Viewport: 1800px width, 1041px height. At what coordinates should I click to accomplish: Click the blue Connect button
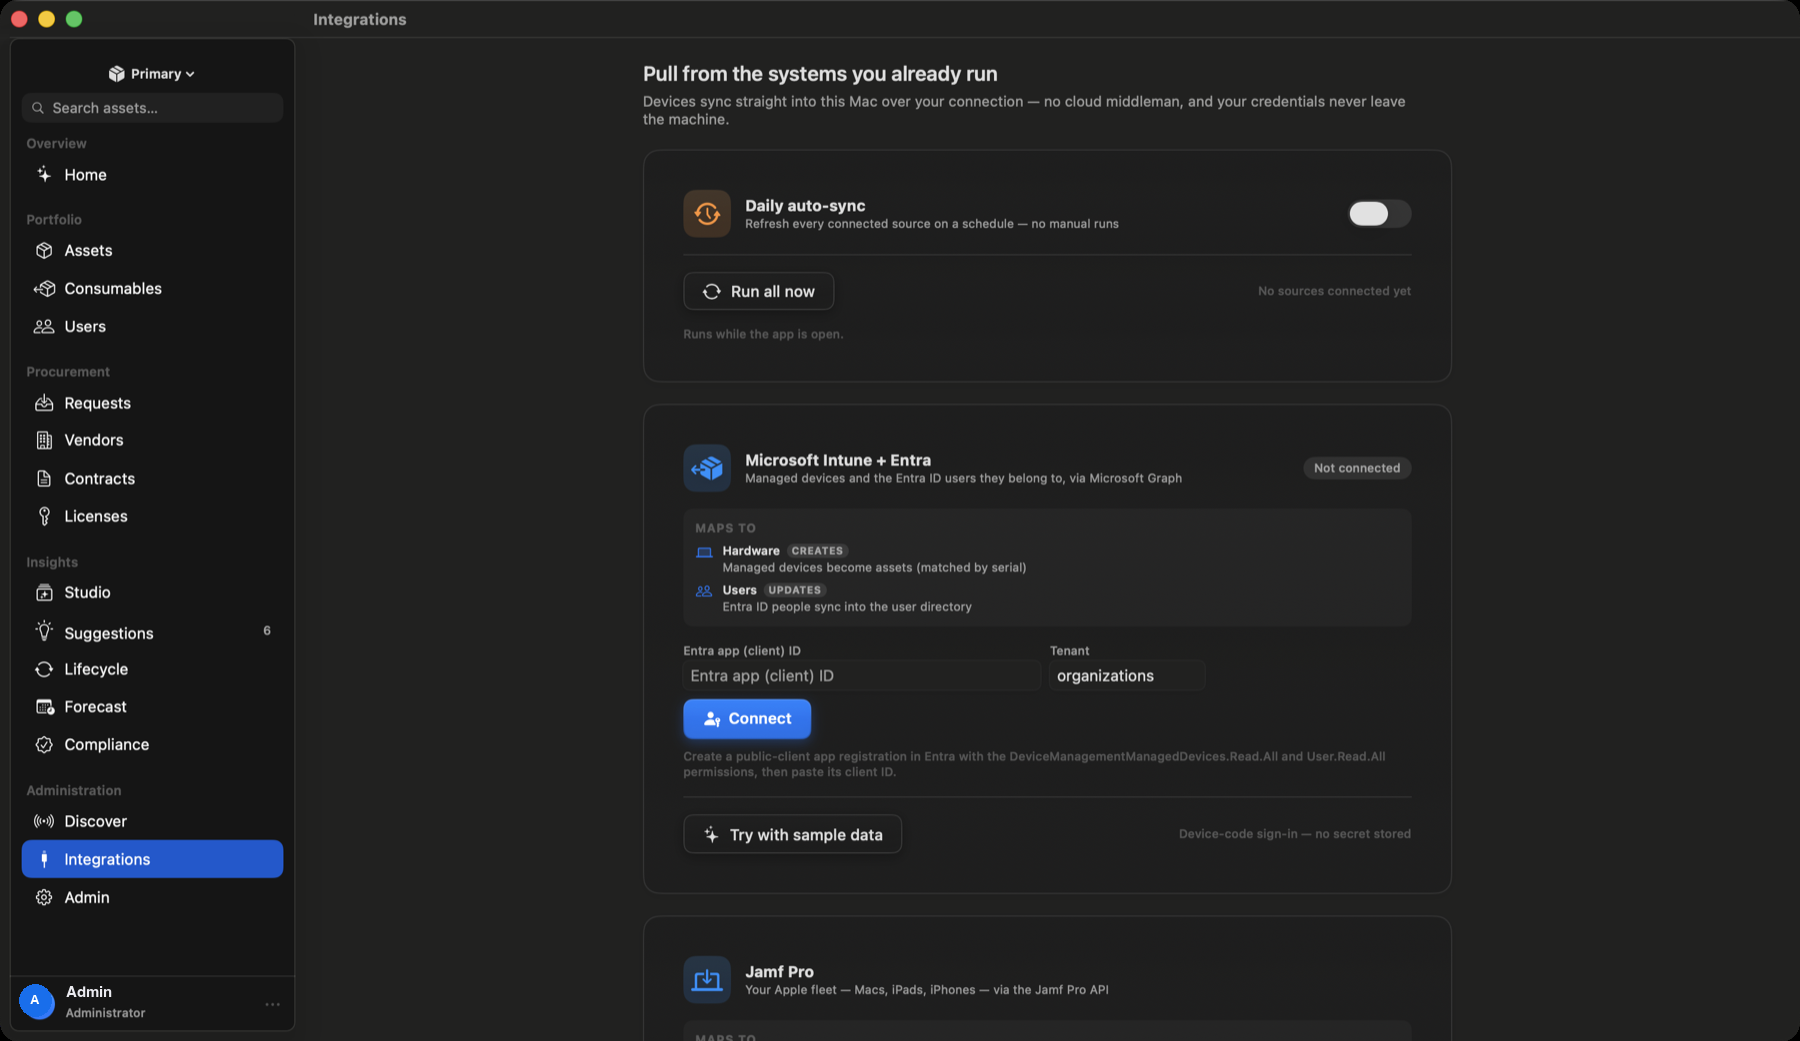click(x=747, y=719)
